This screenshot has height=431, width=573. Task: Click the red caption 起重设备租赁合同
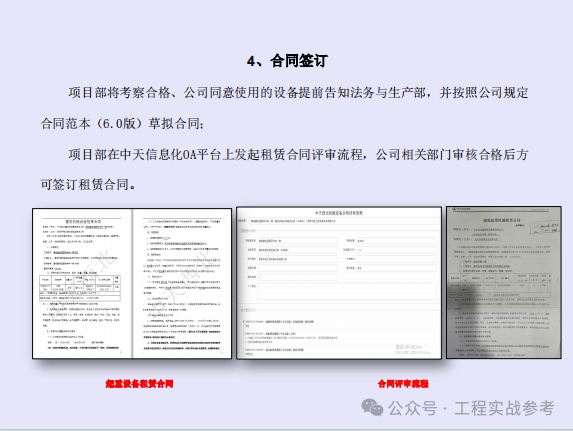139,384
